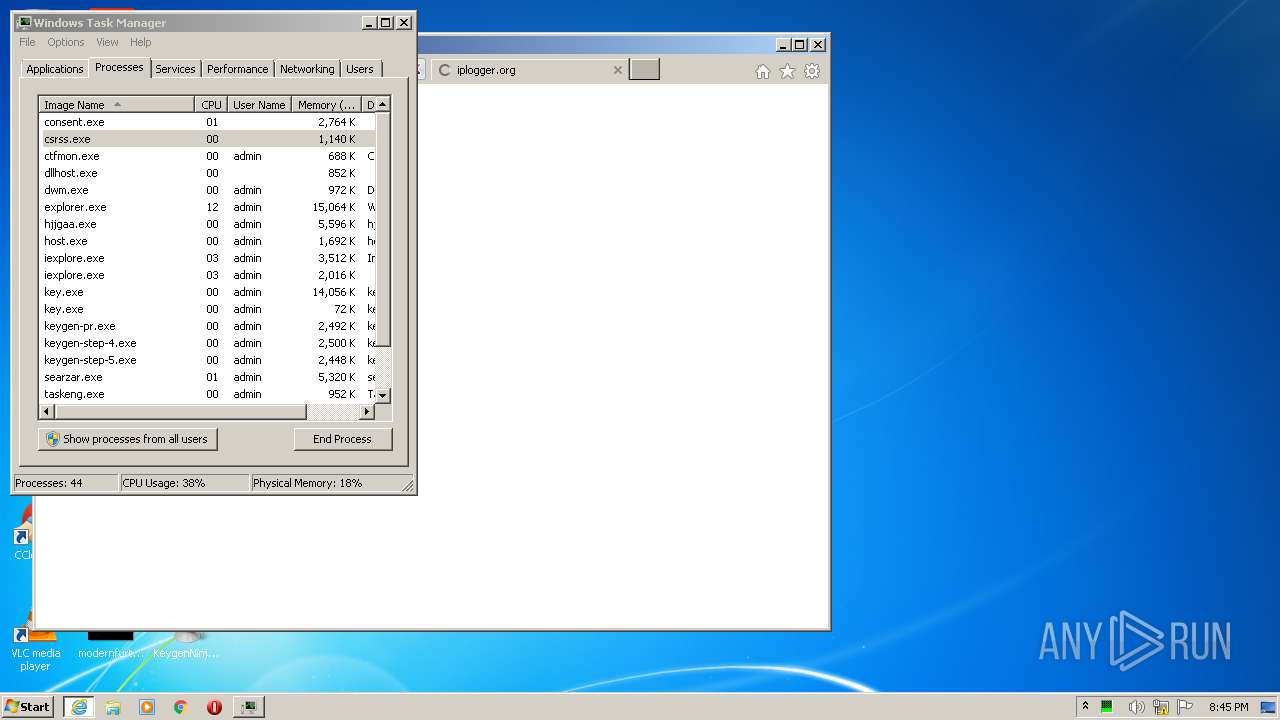The height and width of the screenshot is (720, 1280).
Task: Open Internet Explorer Favorites star icon
Action: (787, 71)
